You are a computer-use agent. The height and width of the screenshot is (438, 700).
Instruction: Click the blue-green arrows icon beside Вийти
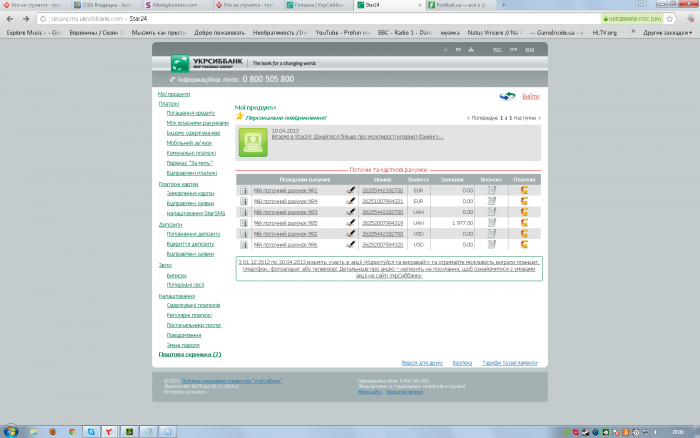point(508,96)
